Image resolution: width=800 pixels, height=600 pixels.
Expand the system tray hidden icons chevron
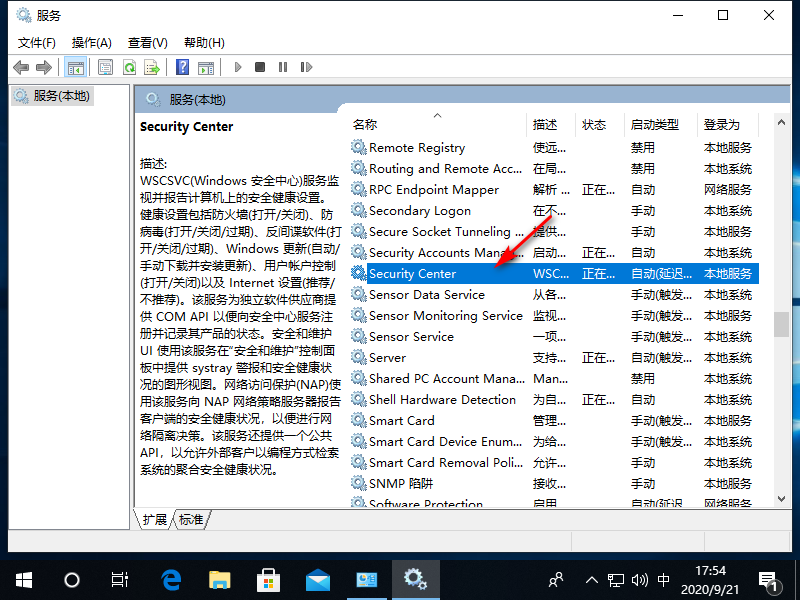click(x=591, y=579)
